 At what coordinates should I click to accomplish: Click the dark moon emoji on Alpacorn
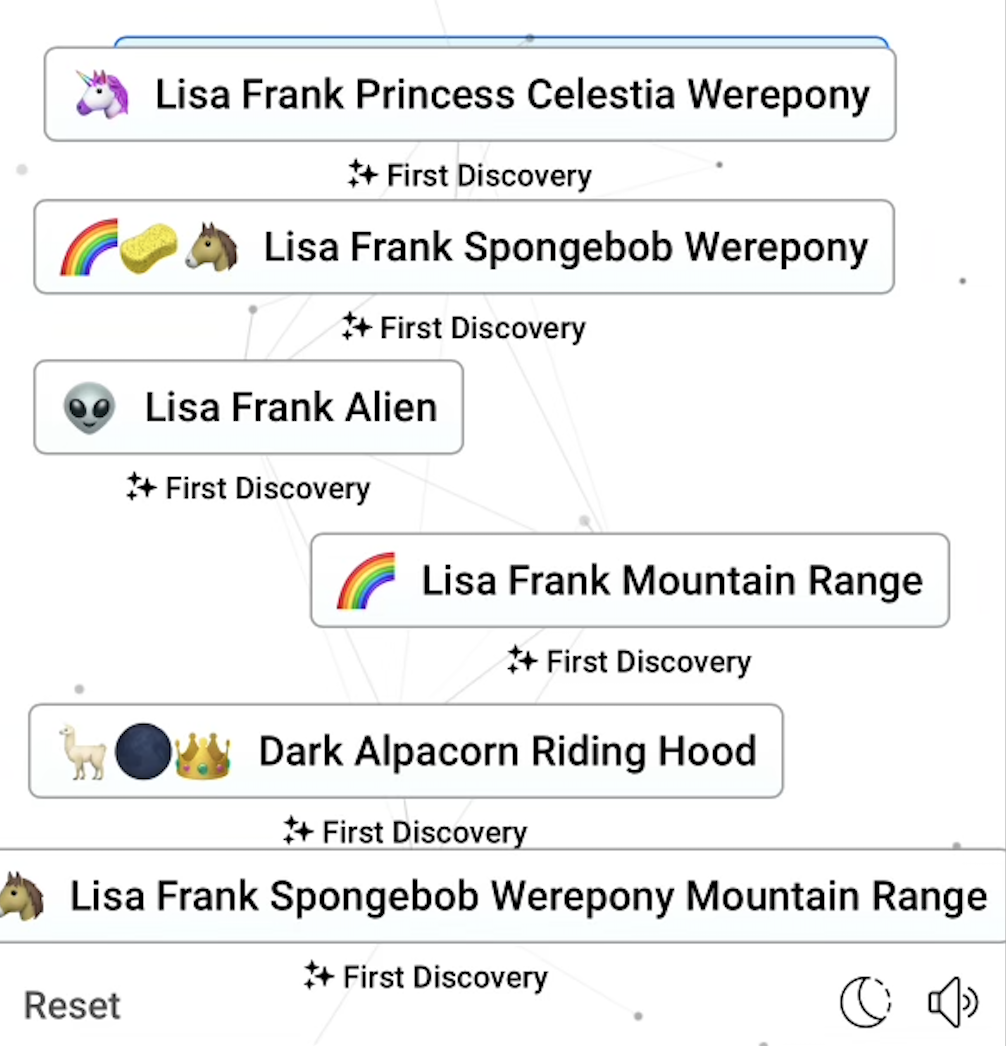point(143,751)
